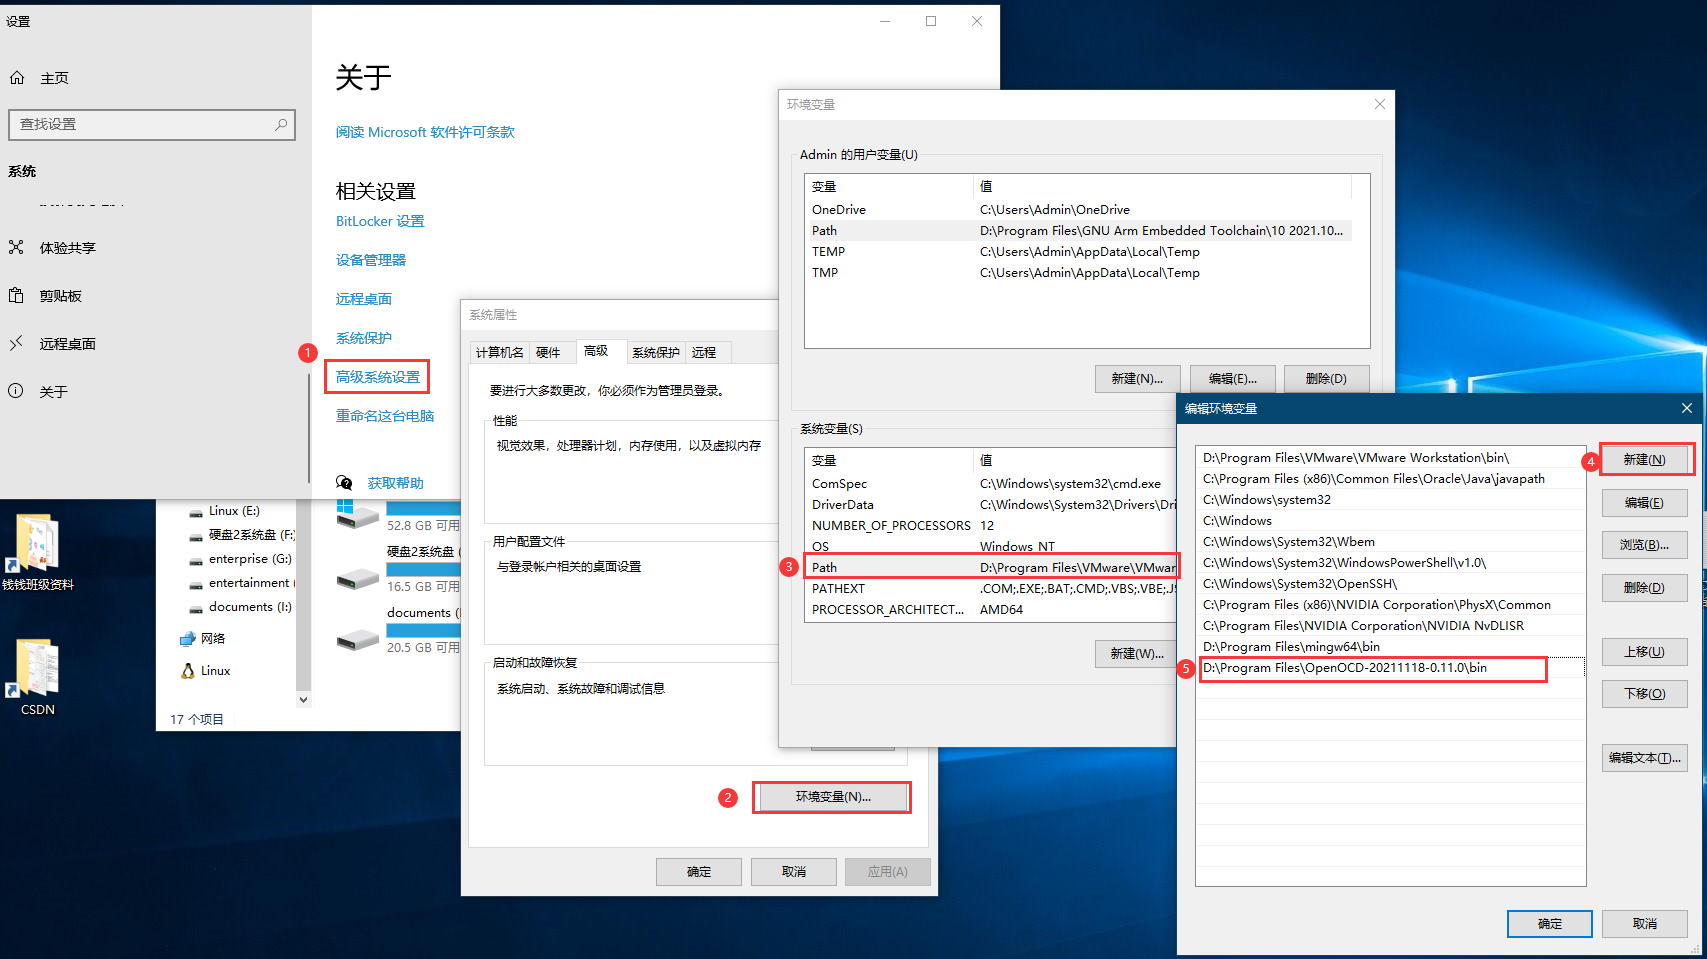Click 下移(O) button
1707x959 pixels.
pos(1644,693)
